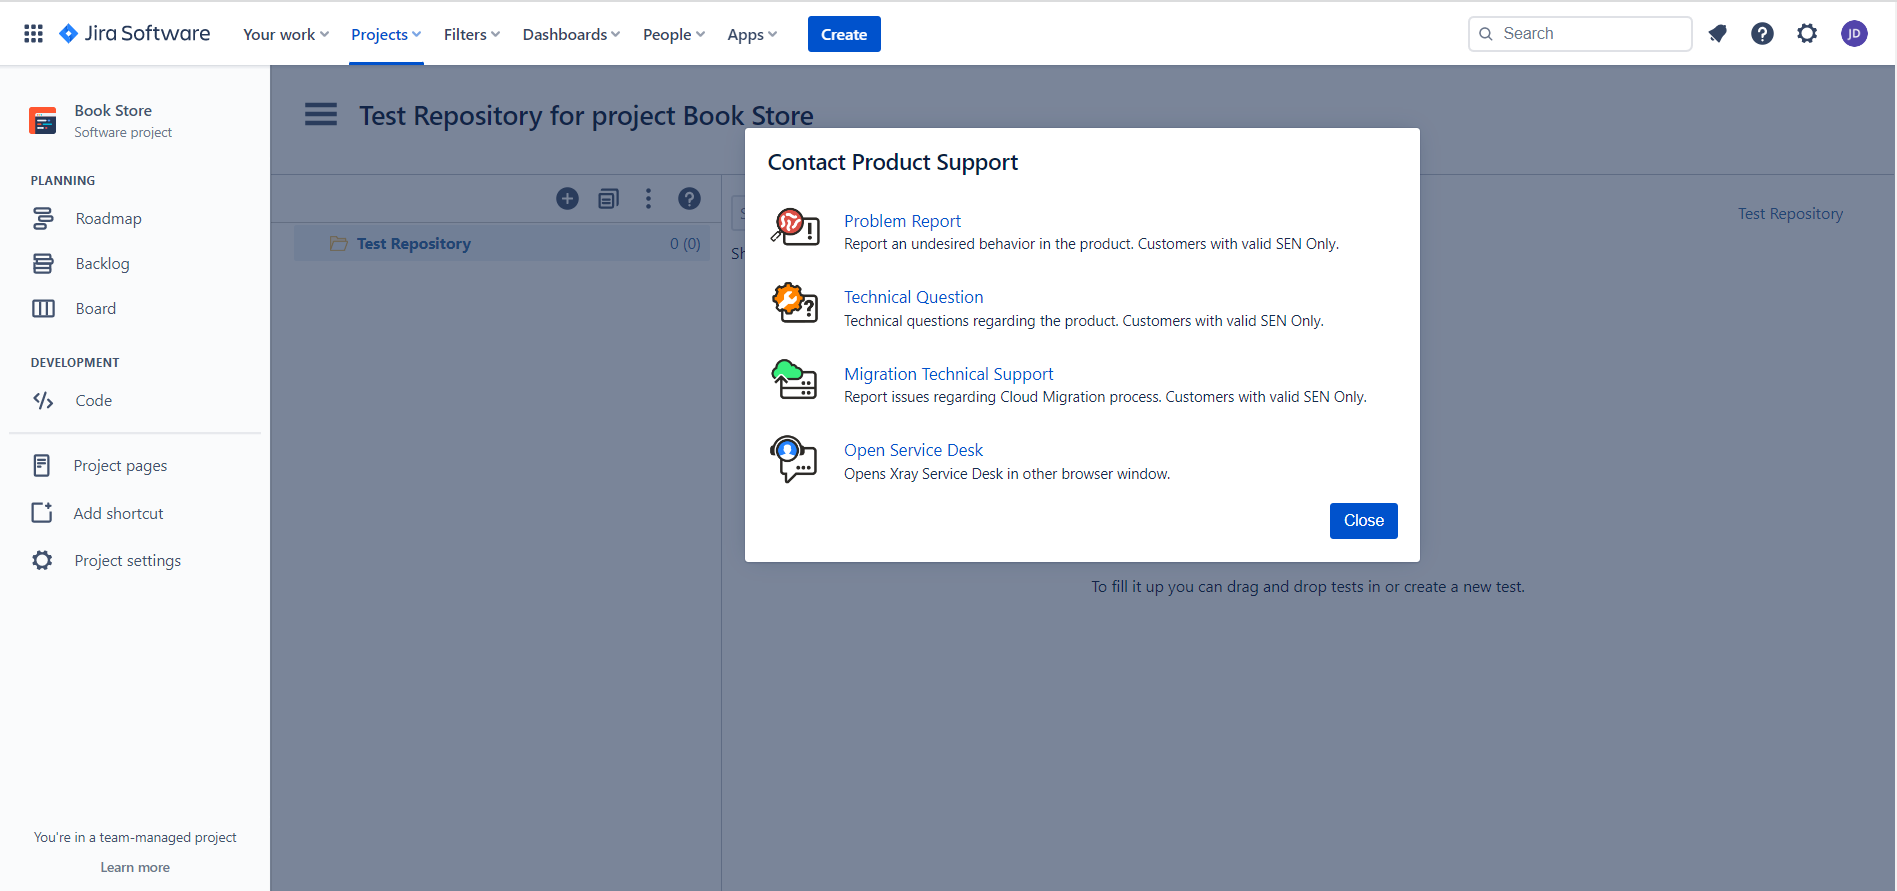Expand the Projects dropdown

[386, 34]
